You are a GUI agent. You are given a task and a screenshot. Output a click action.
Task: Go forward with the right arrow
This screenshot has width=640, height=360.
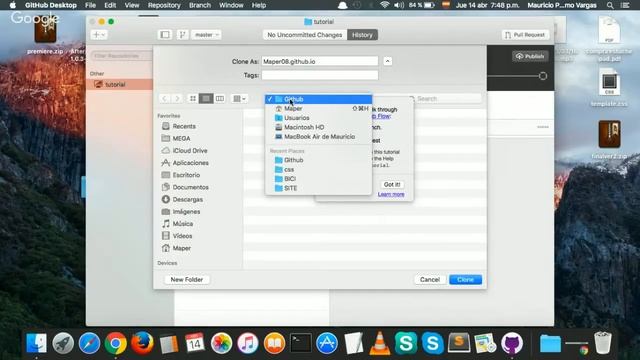click(x=177, y=98)
